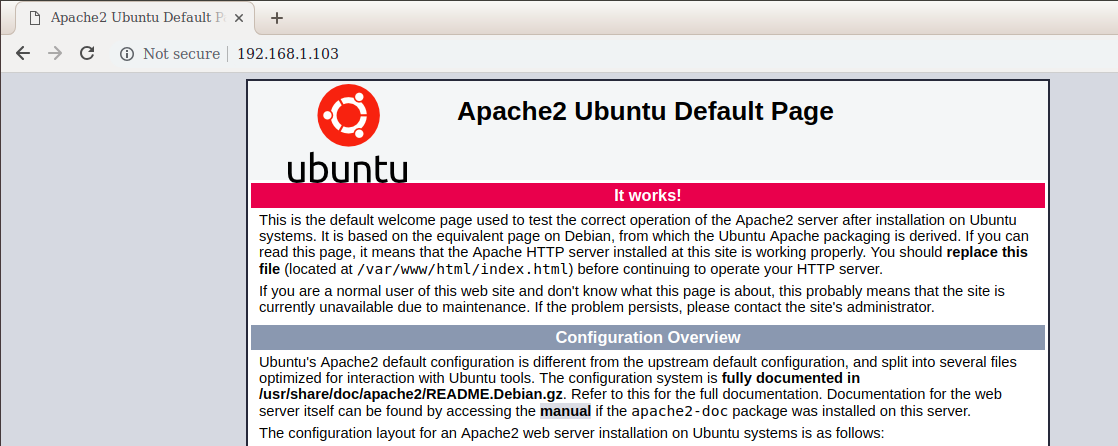The height and width of the screenshot is (446, 1118).
Task: Click the Configuration Overview heading
Action: click(647, 338)
